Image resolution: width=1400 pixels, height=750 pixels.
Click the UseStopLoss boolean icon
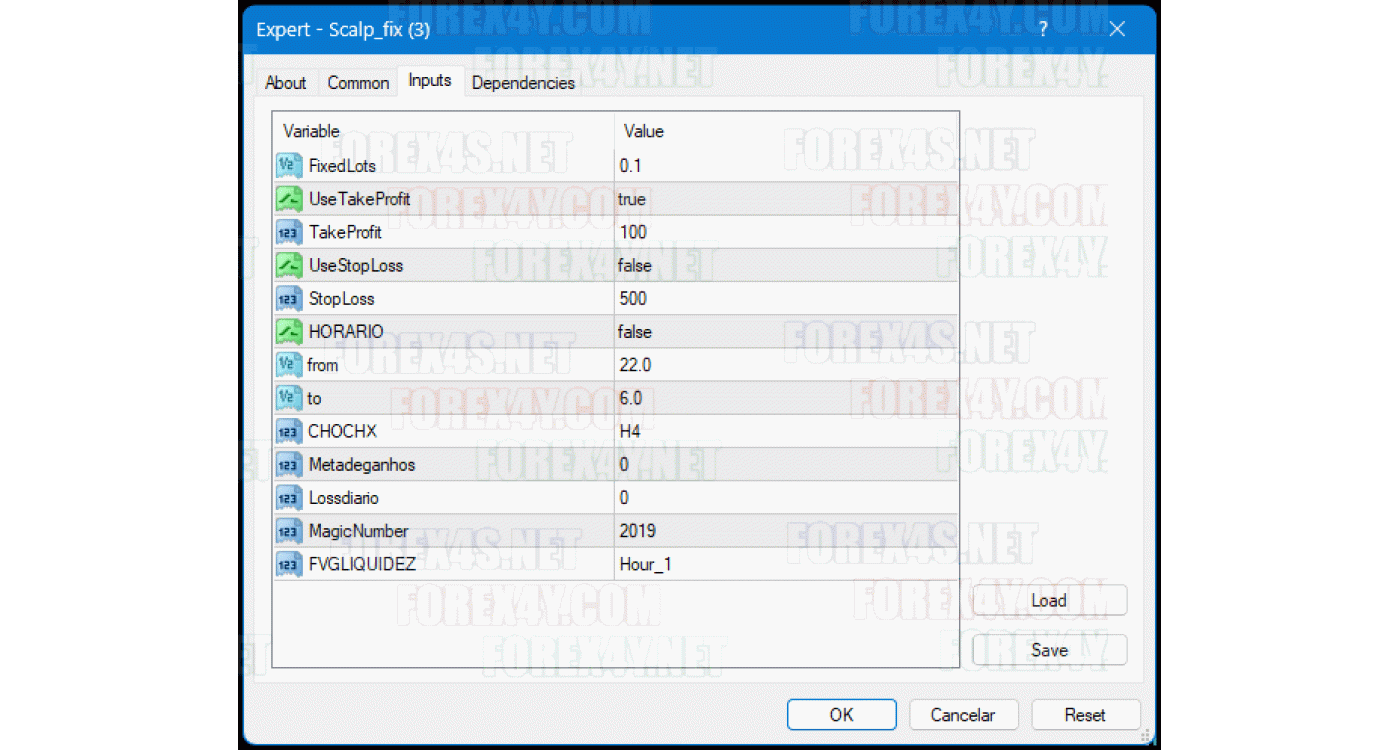[289, 266]
